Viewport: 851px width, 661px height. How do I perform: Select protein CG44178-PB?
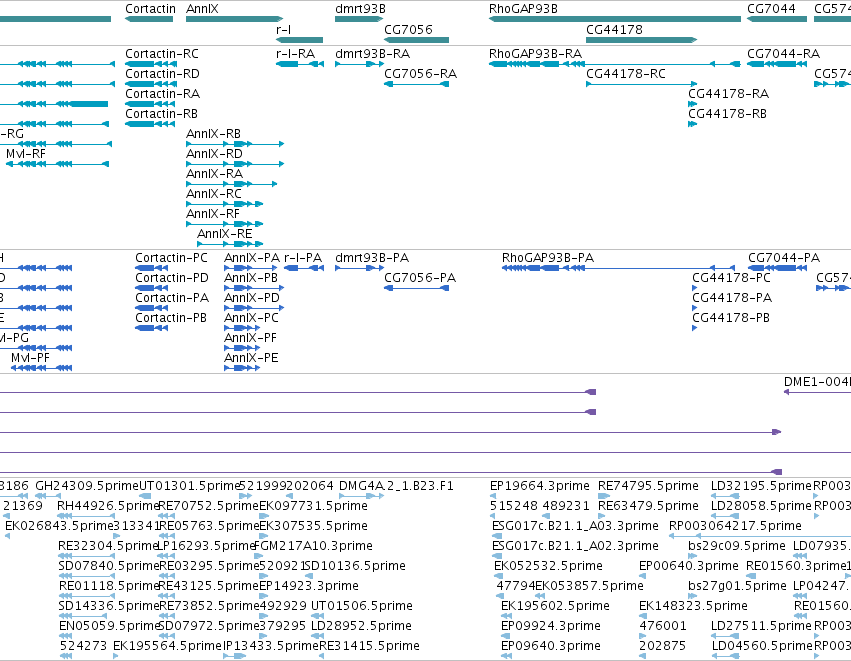pos(731,318)
